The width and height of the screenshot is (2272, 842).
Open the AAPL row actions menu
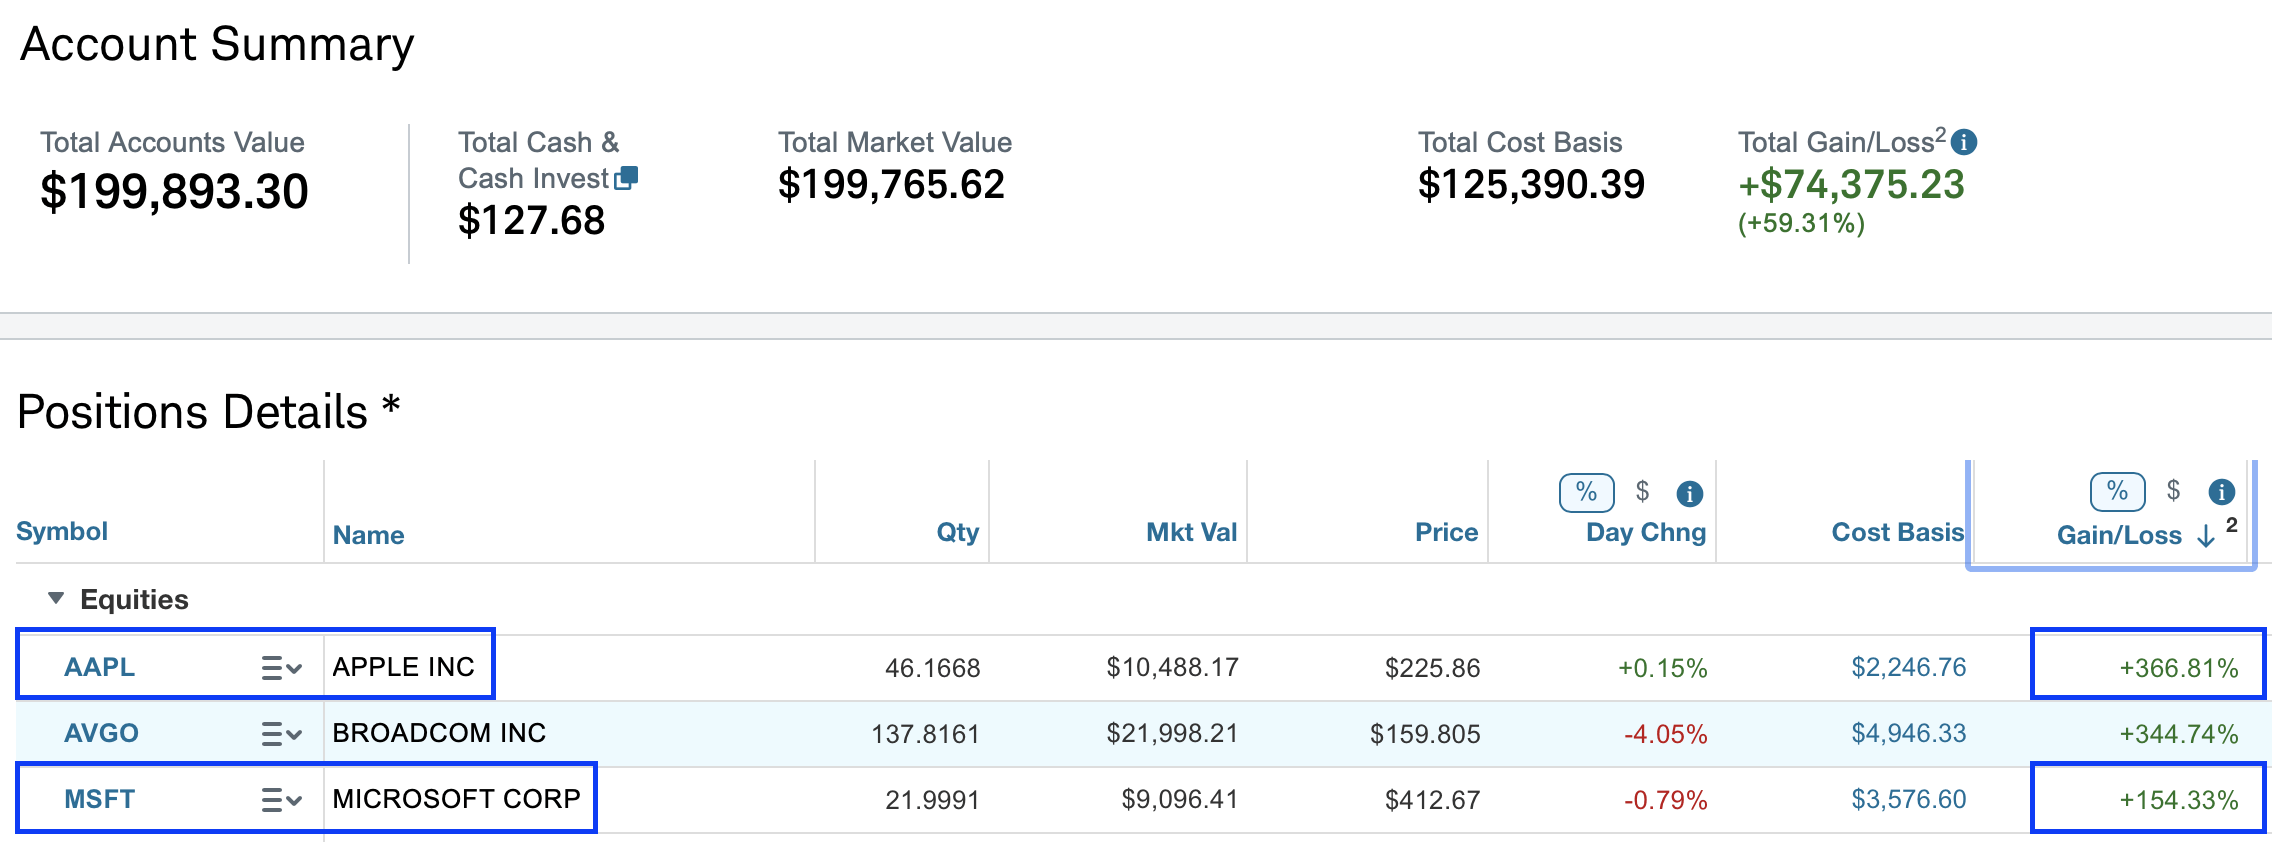point(281,668)
